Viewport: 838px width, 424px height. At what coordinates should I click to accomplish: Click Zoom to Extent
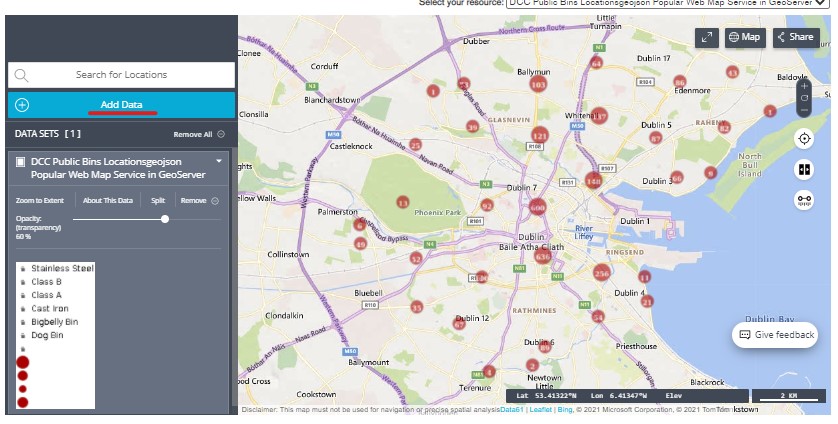pos(40,201)
